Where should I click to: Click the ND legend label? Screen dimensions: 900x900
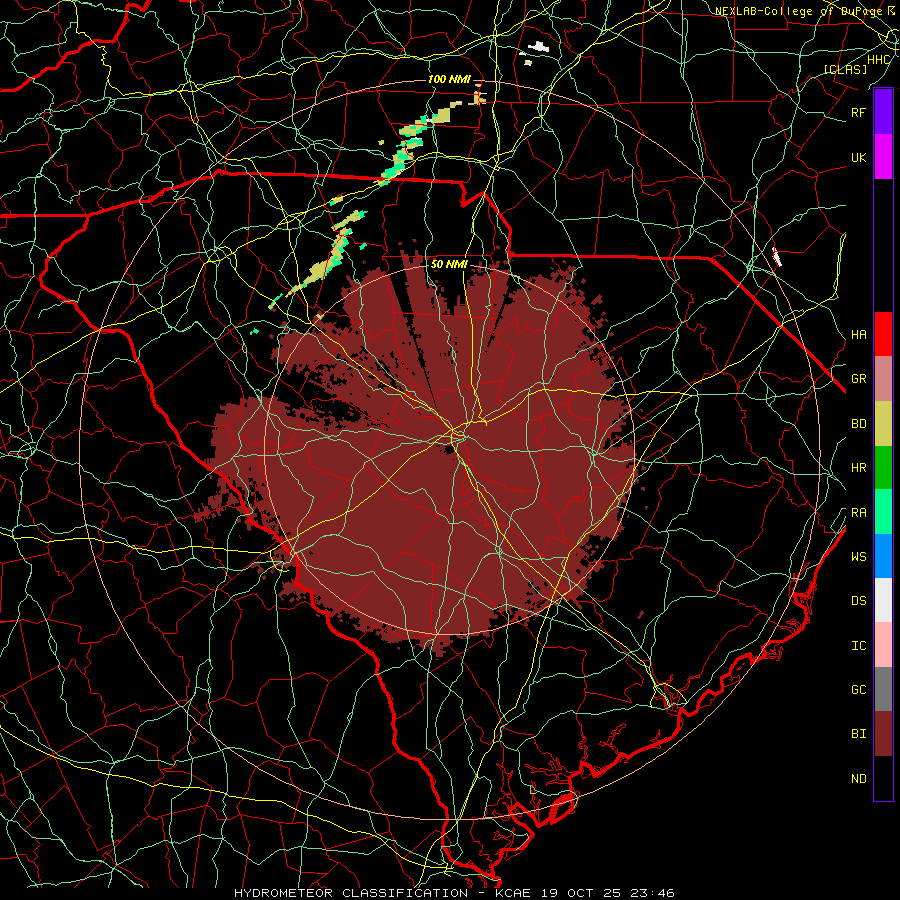coord(859,779)
